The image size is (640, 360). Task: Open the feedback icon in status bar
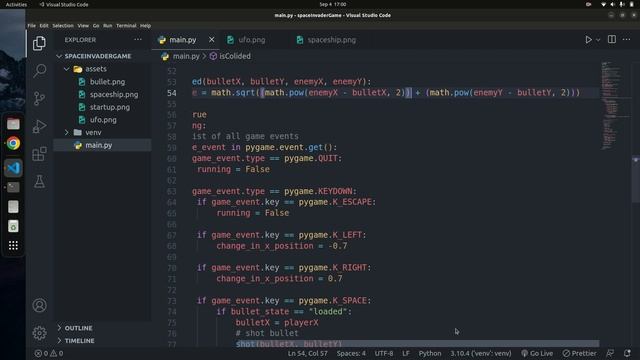pyautogui.click(x=610, y=353)
